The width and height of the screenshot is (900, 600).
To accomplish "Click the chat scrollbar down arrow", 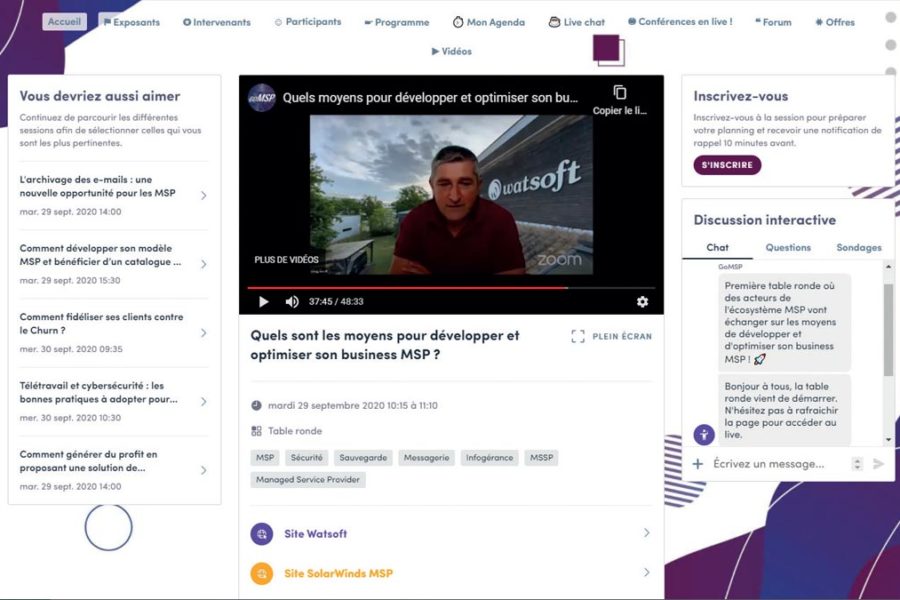I will point(889,440).
